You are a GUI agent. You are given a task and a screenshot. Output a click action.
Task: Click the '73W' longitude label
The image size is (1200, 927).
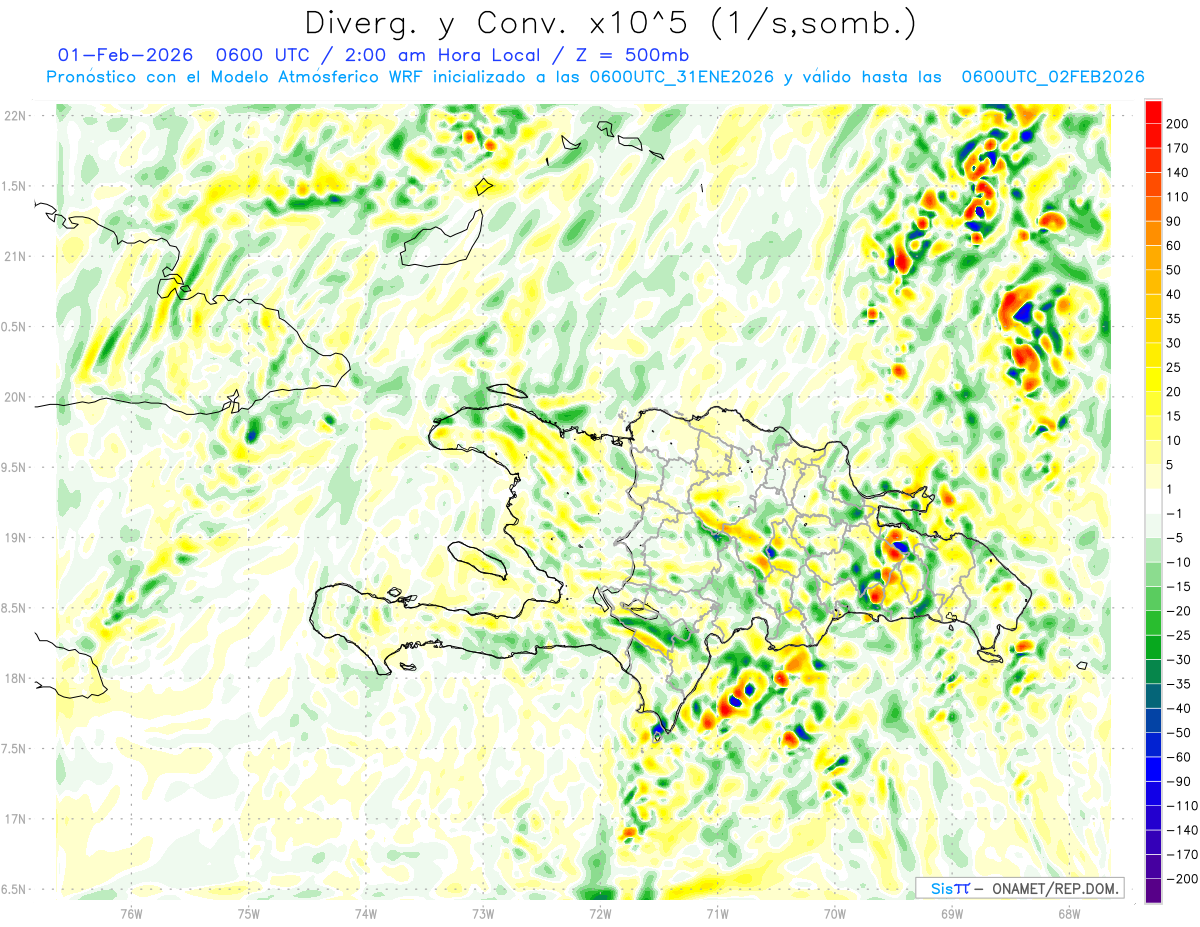483,913
